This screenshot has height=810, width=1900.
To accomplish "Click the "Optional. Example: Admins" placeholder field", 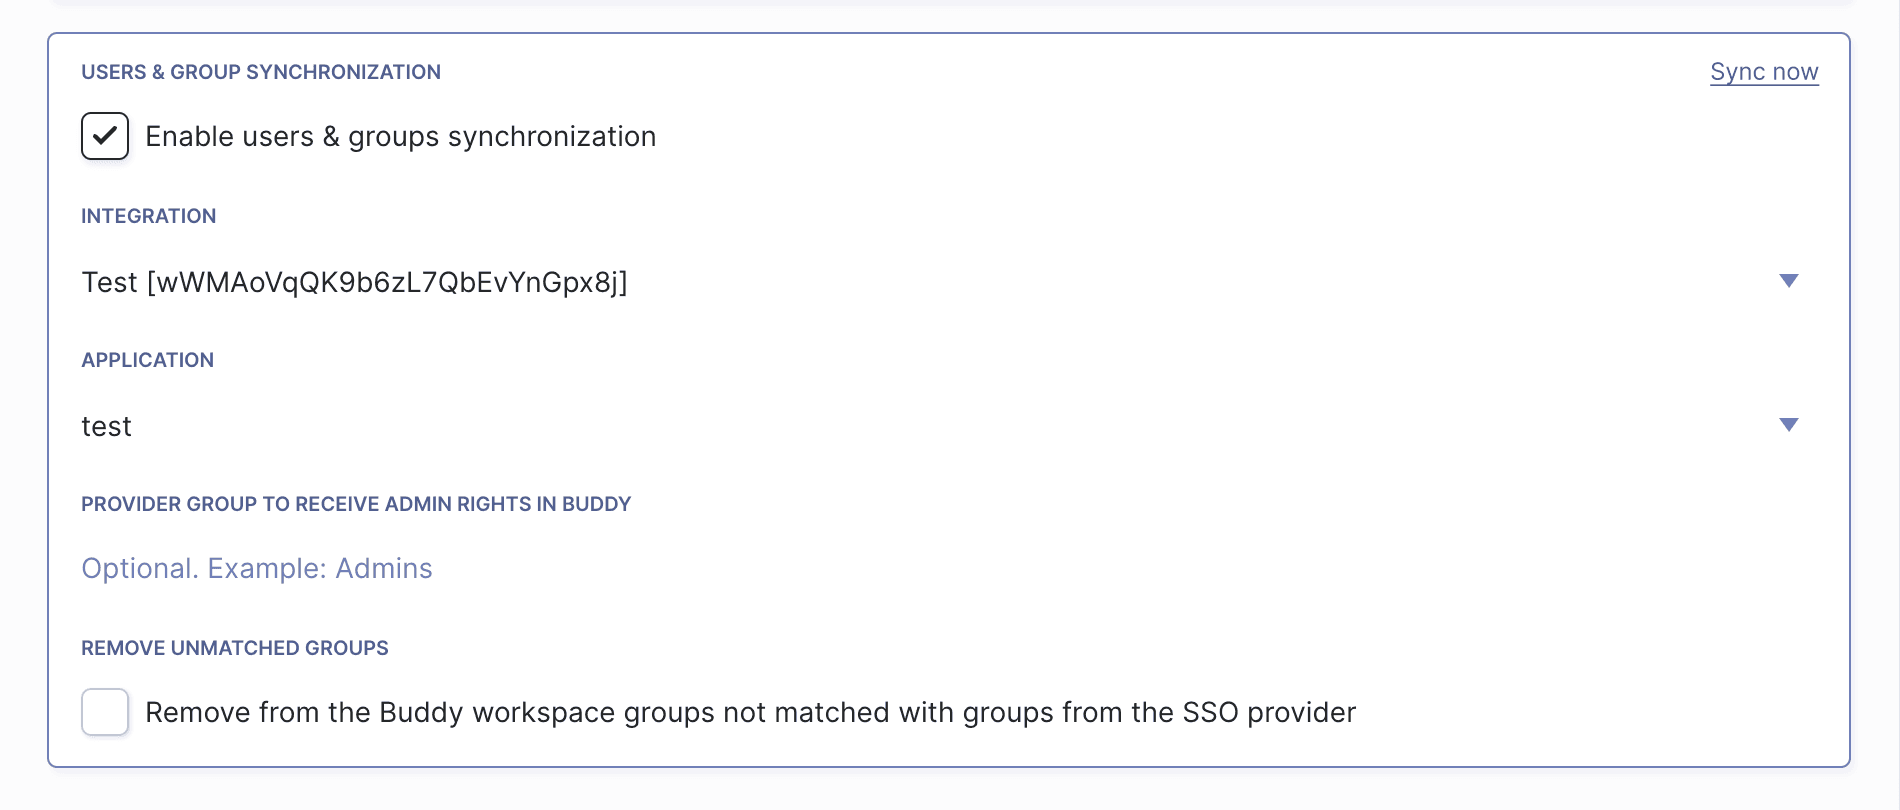I will [x=257, y=568].
